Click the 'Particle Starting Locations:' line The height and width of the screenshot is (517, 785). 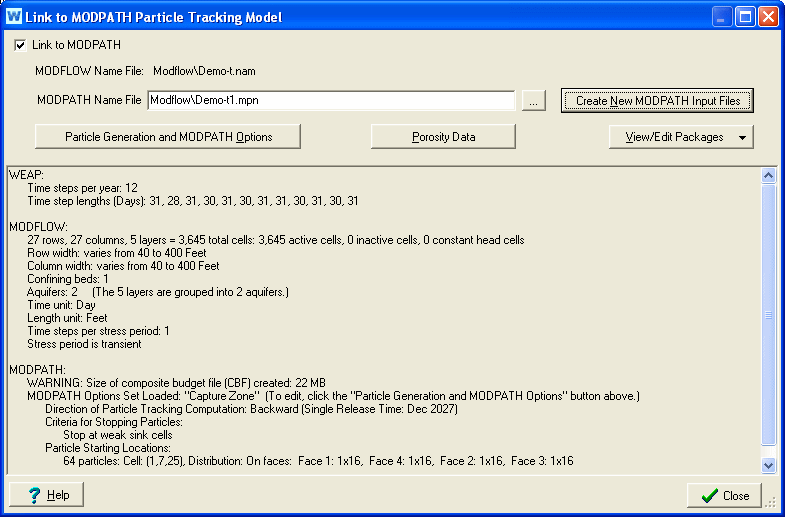point(108,448)
